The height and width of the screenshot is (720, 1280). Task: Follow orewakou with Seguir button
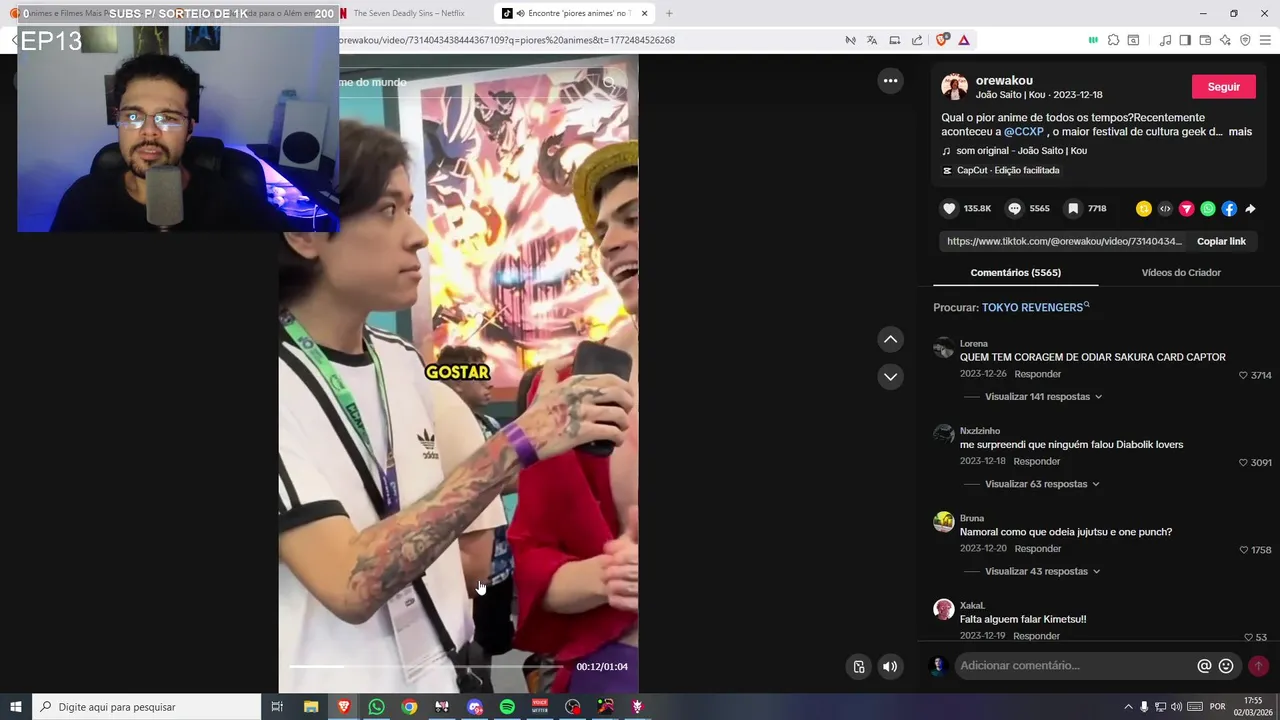point(1223,87)
